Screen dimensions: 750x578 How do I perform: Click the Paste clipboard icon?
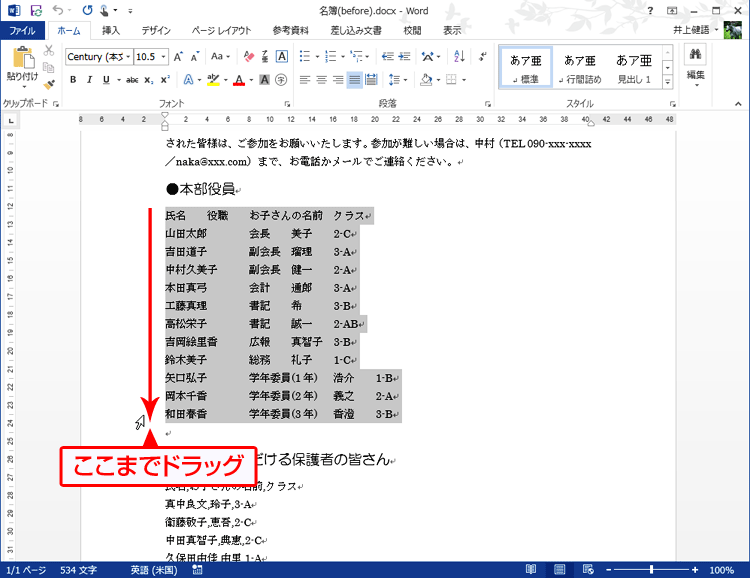22,58
